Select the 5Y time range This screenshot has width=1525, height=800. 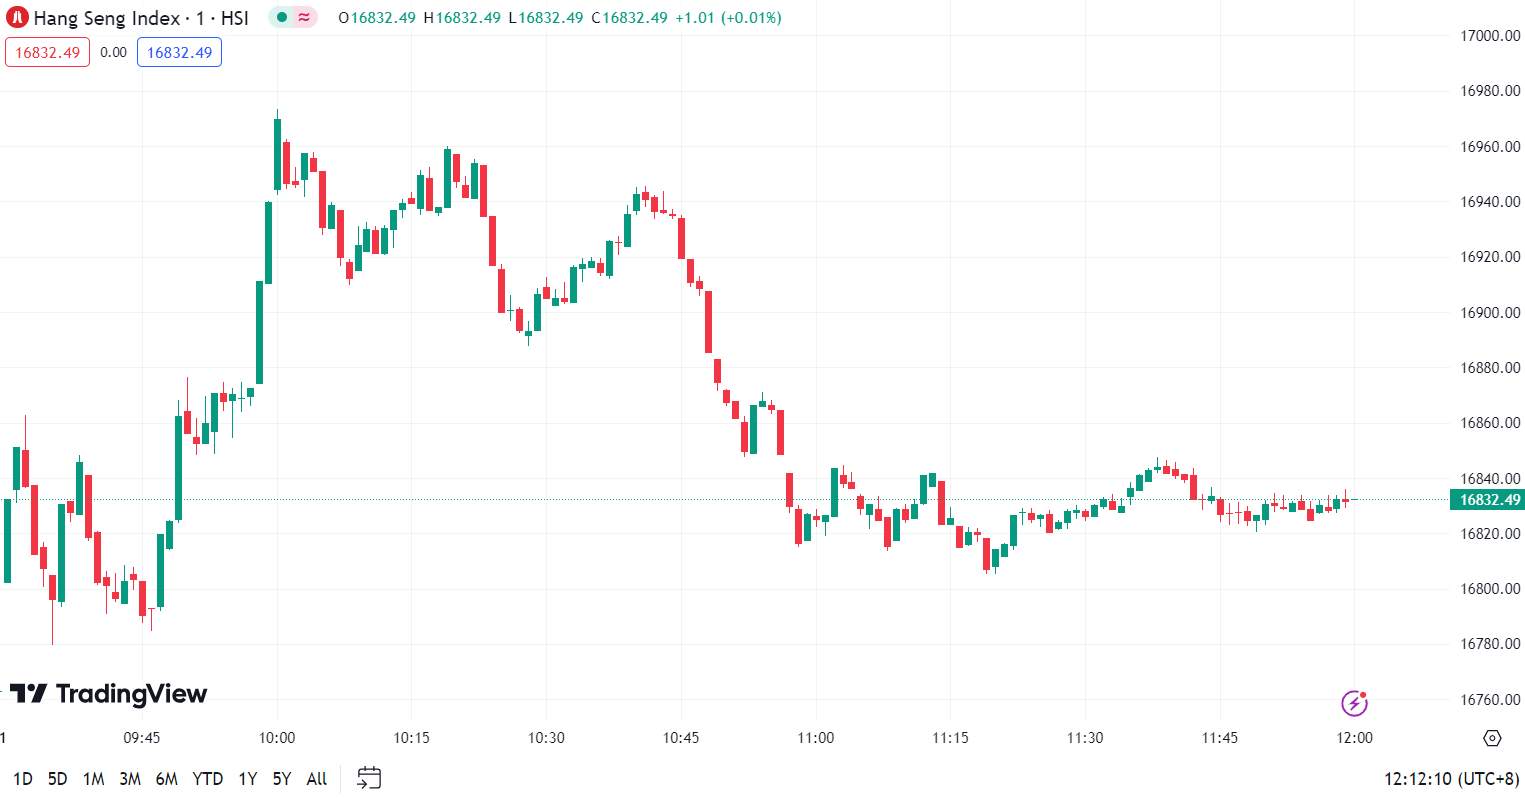click(282, 779)
